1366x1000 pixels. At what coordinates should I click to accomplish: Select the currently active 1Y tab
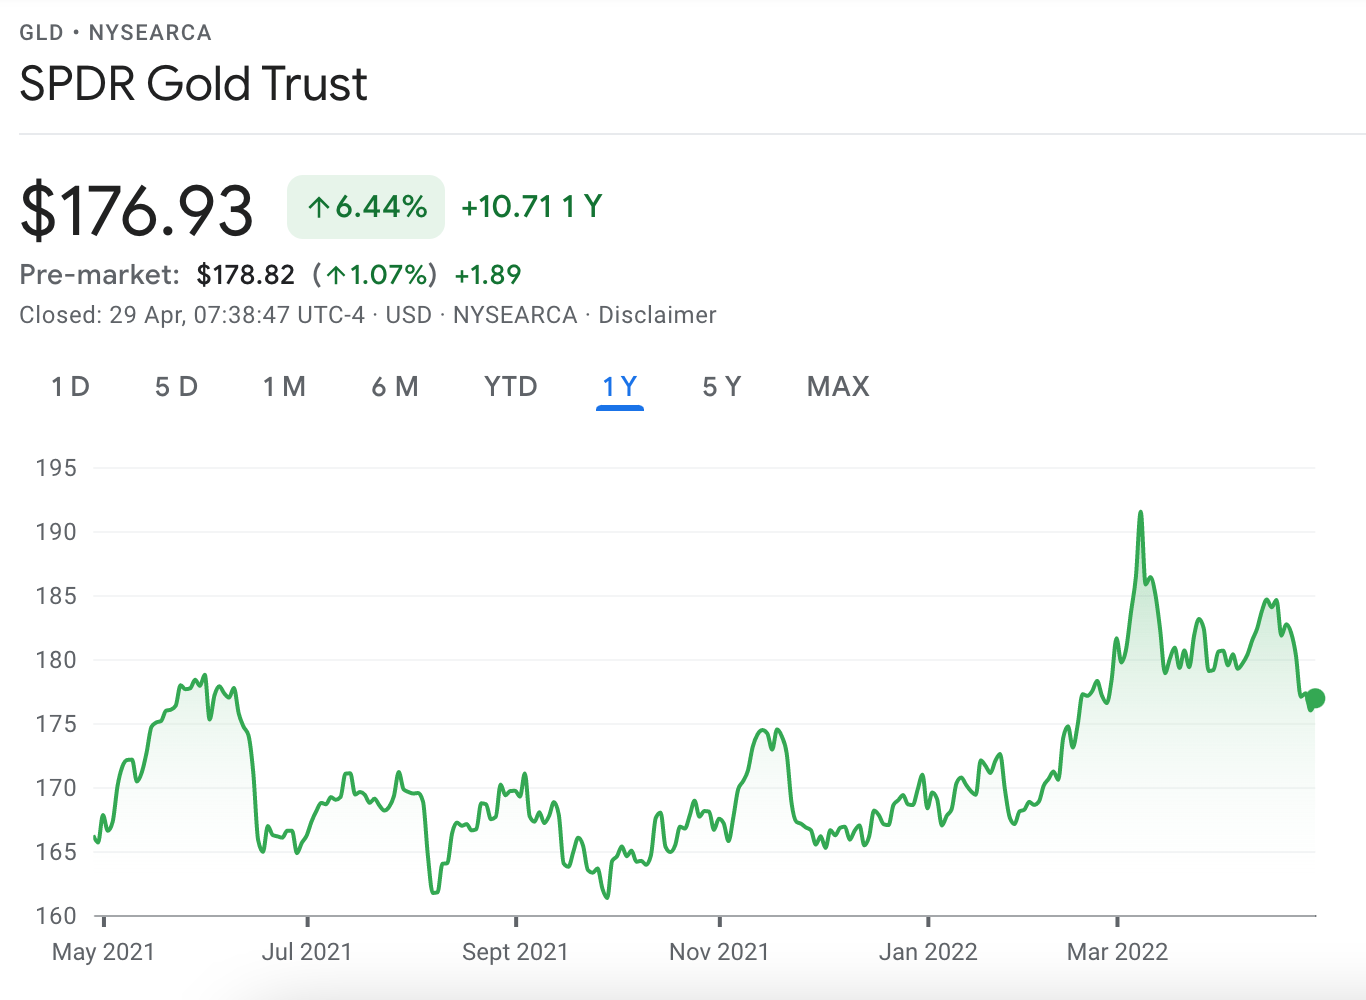tap(619, 386)
